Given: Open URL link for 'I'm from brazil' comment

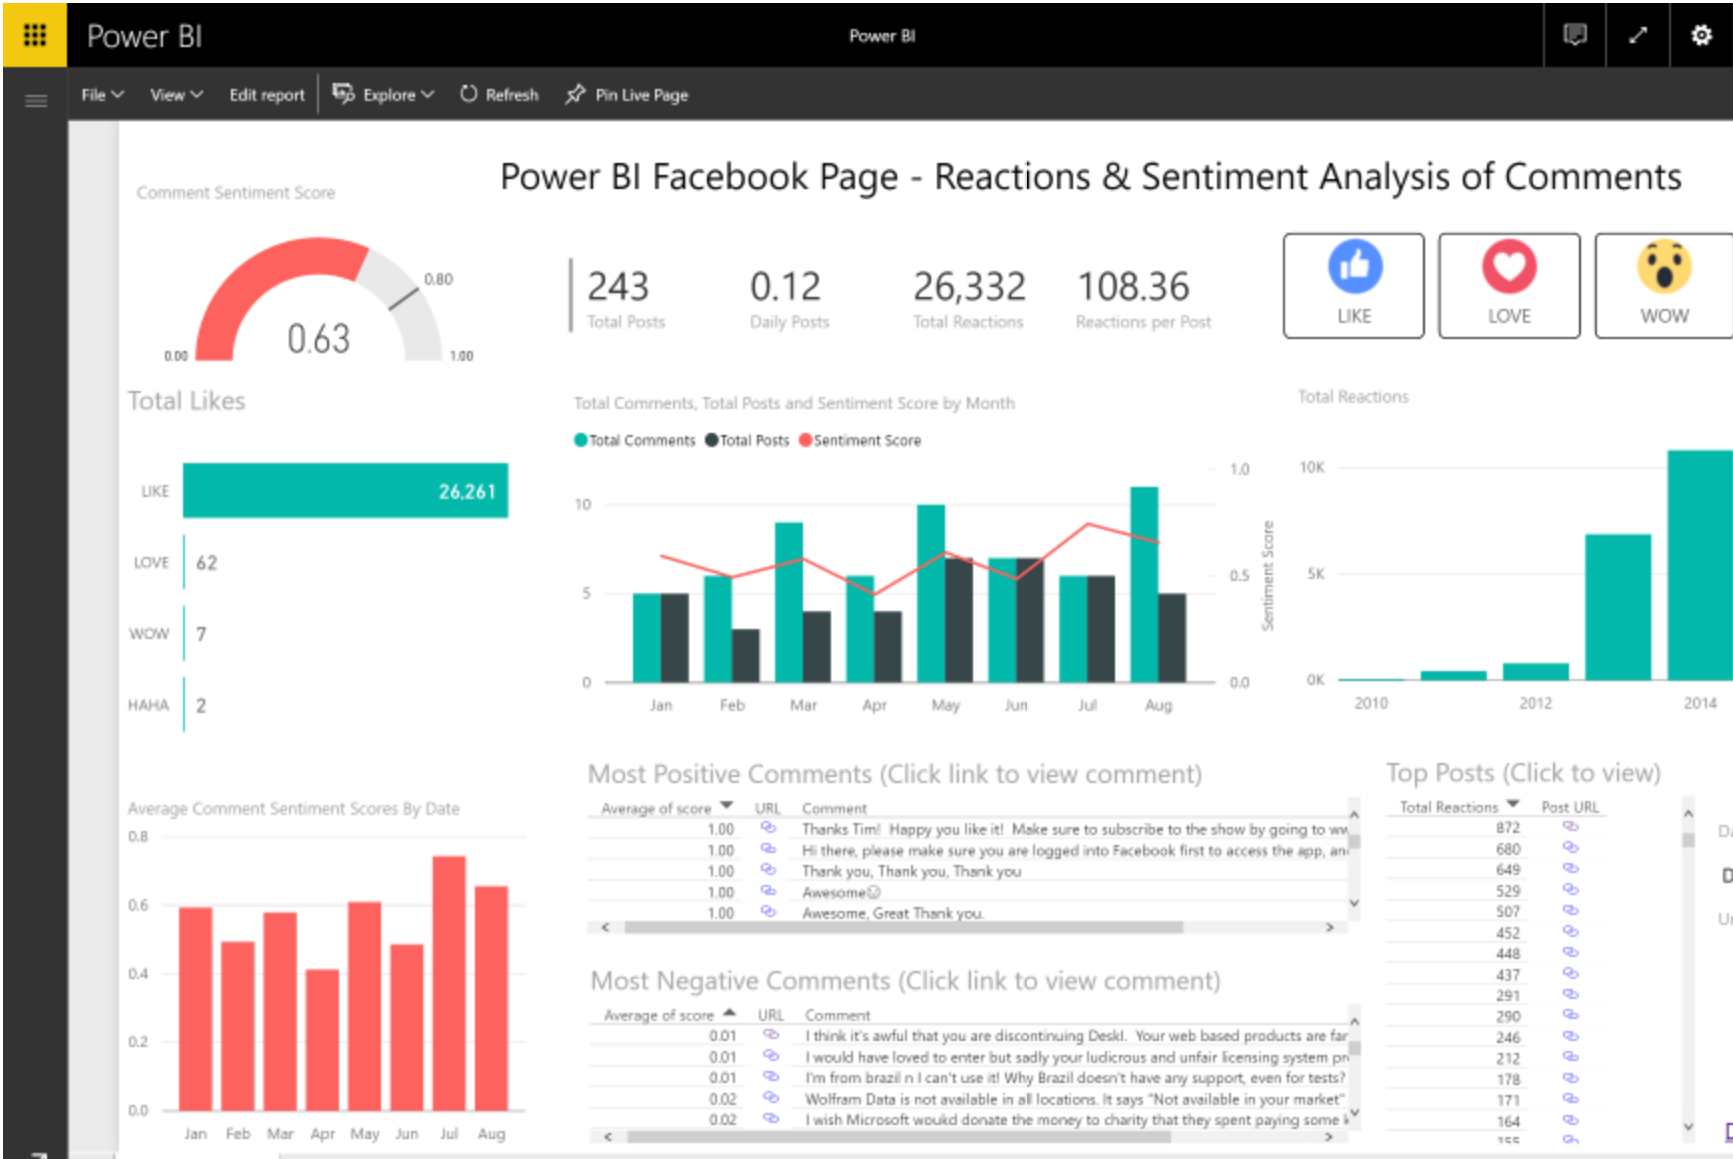Looking at the screenshot, I should tap(771, 1077).
